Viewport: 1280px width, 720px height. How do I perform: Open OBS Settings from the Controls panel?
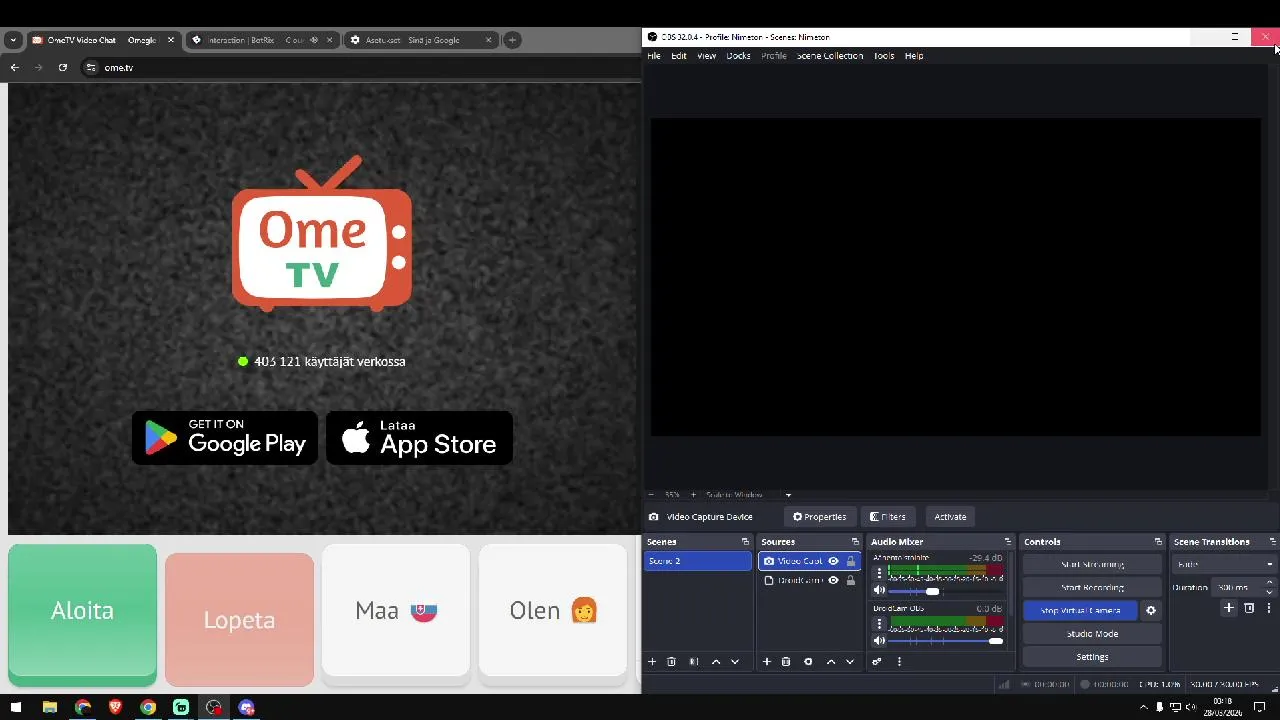click(x=1092, y=657)
